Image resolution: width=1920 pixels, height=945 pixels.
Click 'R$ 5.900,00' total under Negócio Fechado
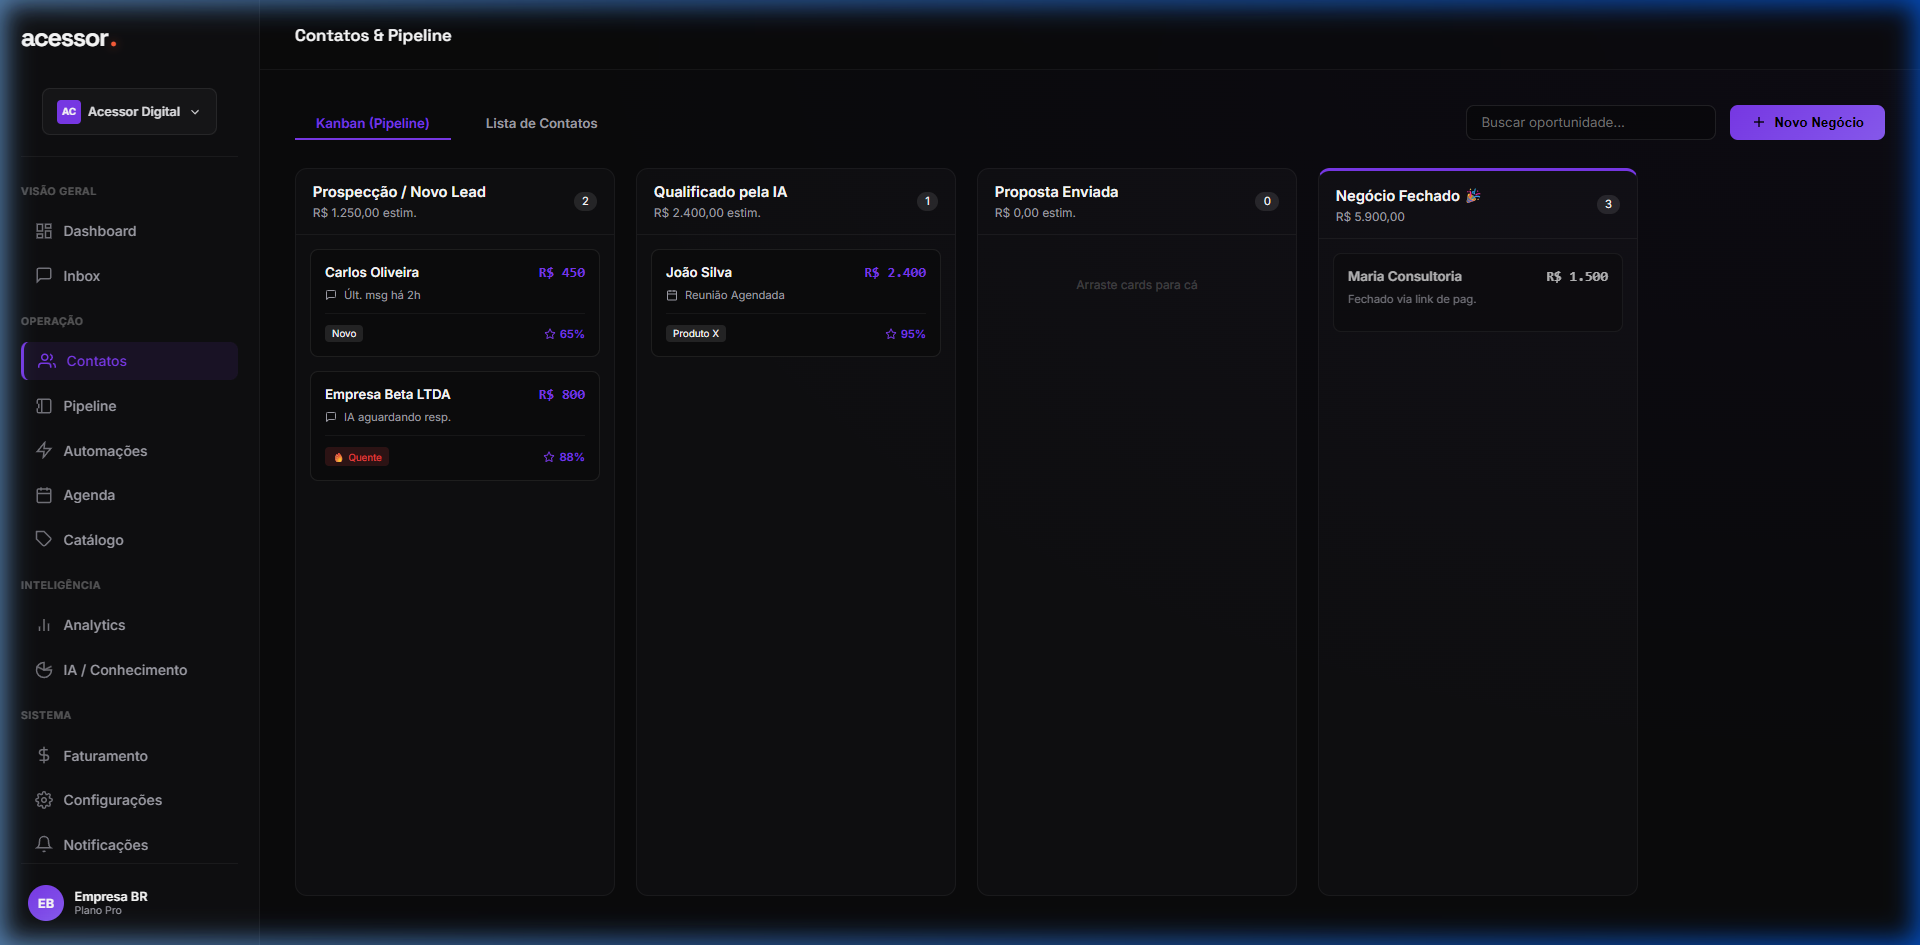pyautogui.click(x=1370, y=217)
